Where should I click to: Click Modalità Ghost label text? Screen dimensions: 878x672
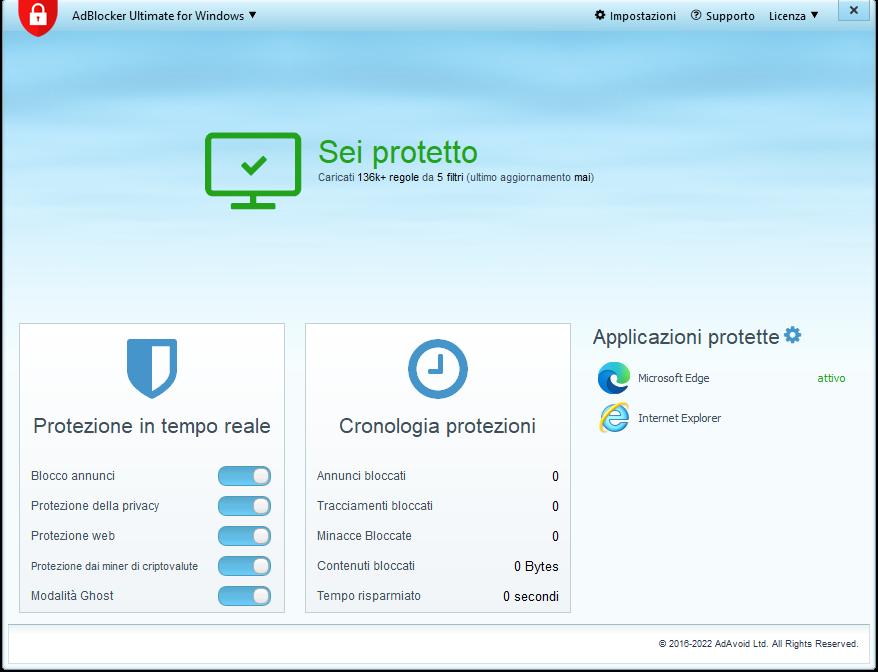pos(72,596)
